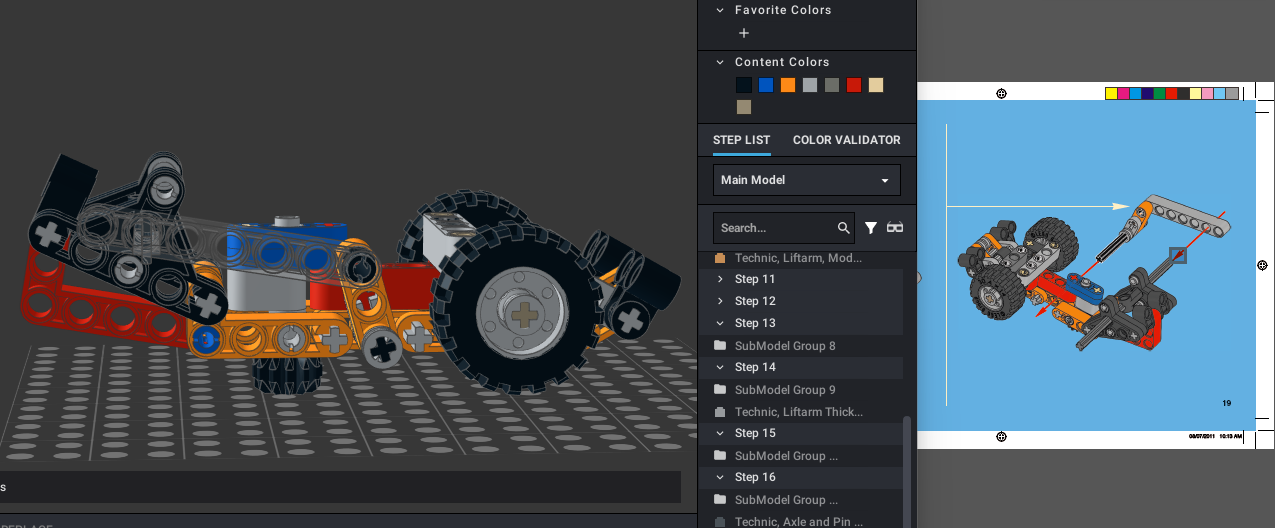Switch to the STEP LIST tab

[x=742, y=140]
